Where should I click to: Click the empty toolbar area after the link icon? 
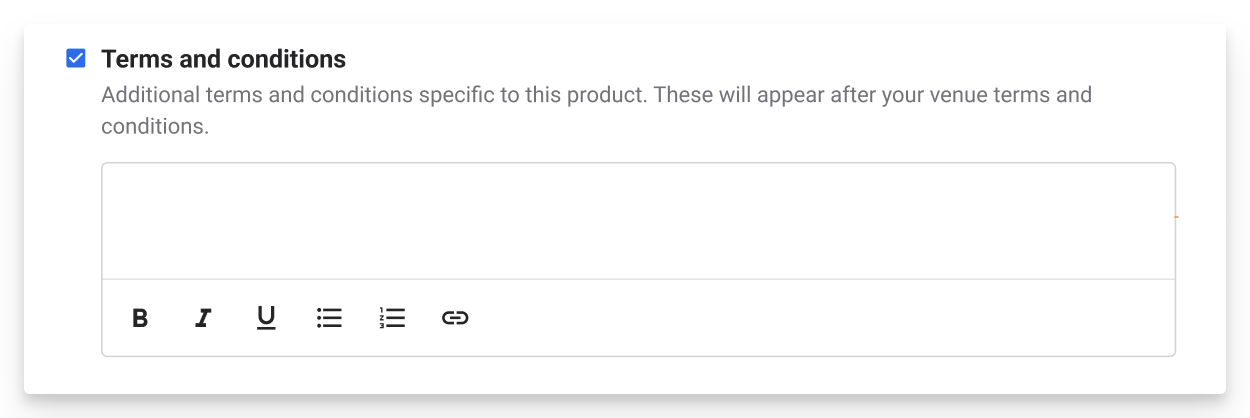(x=820, y=318)
